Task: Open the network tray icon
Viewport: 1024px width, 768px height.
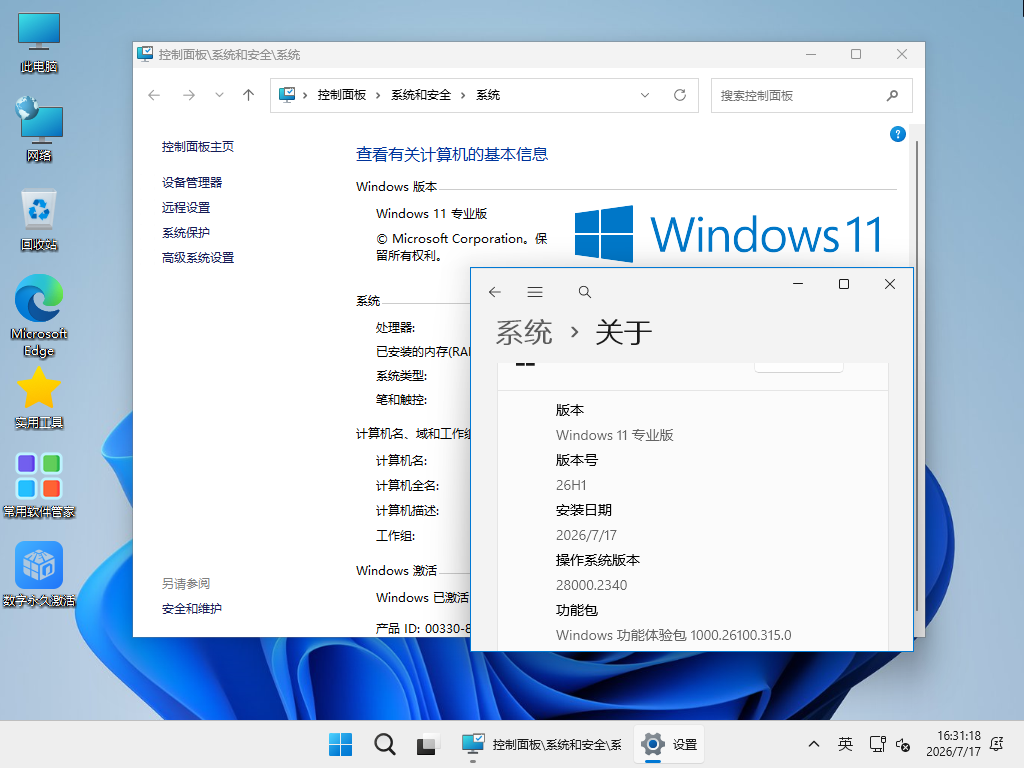Action: (x=877, y=744)
